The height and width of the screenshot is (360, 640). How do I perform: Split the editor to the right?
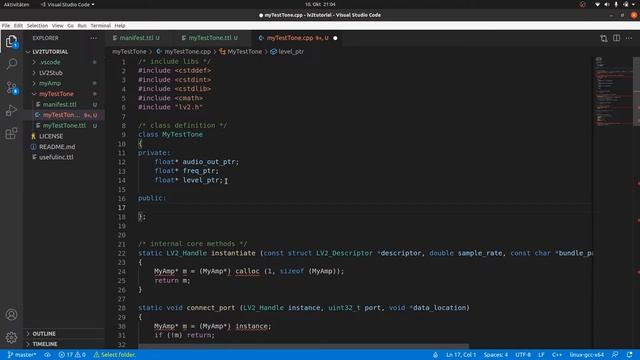click(616, 38)
